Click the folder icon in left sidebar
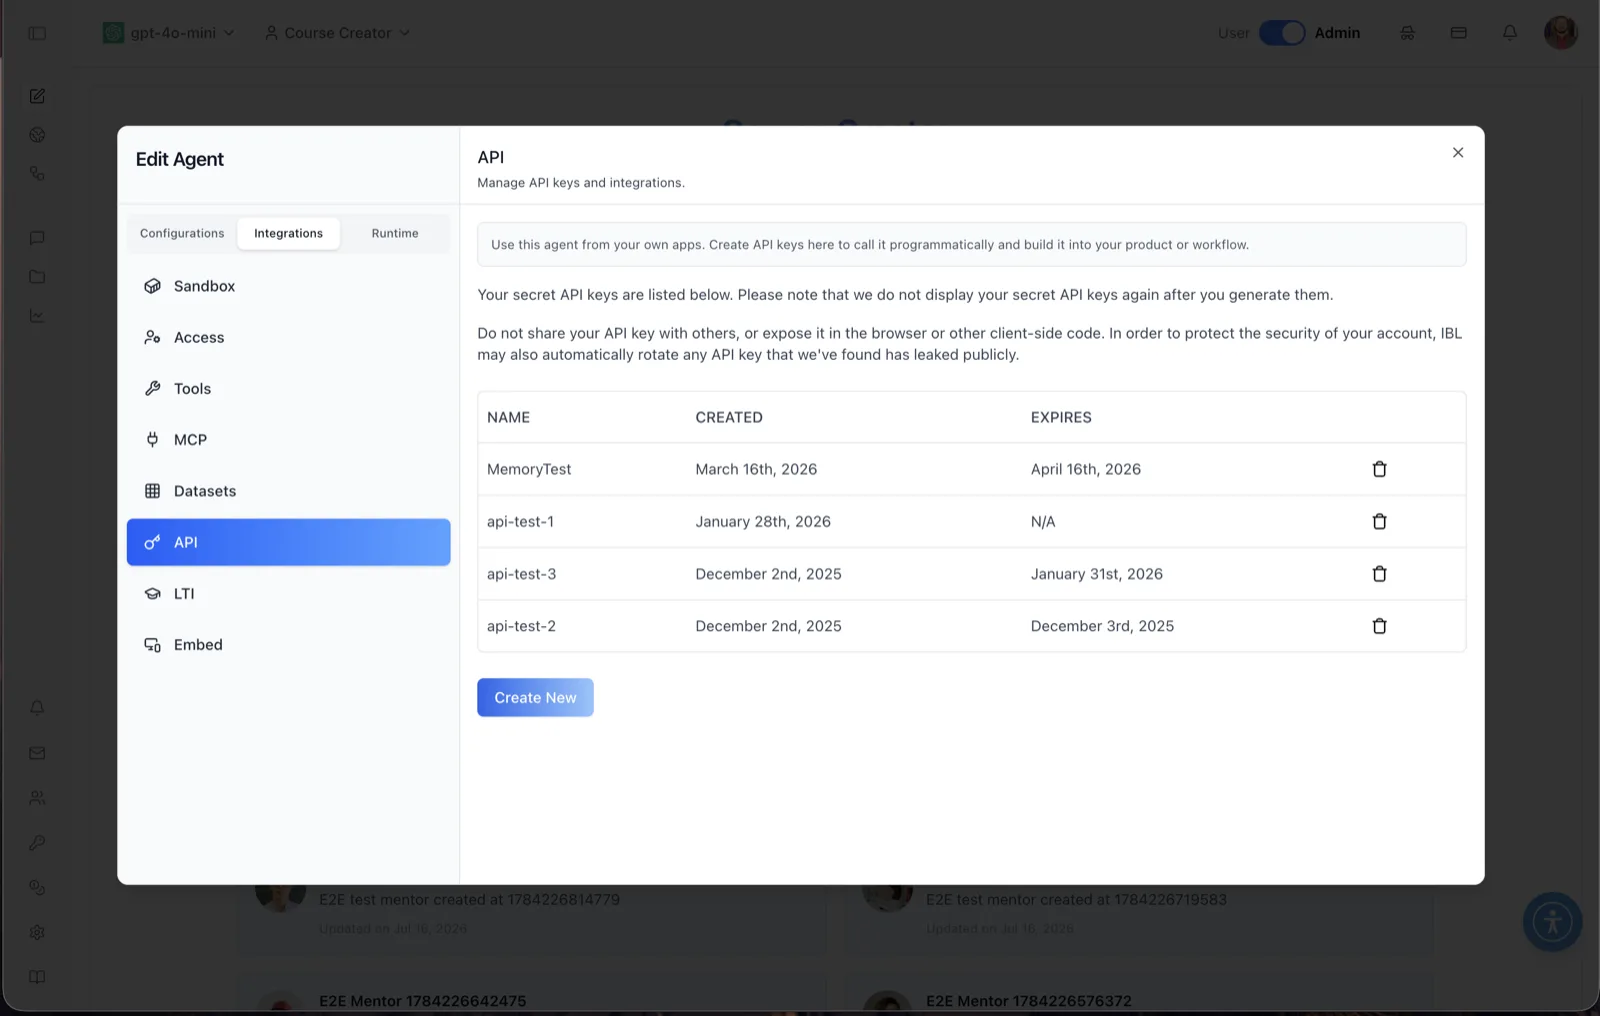Viewport: 1600px width, 1016px height. pos(37,277)
